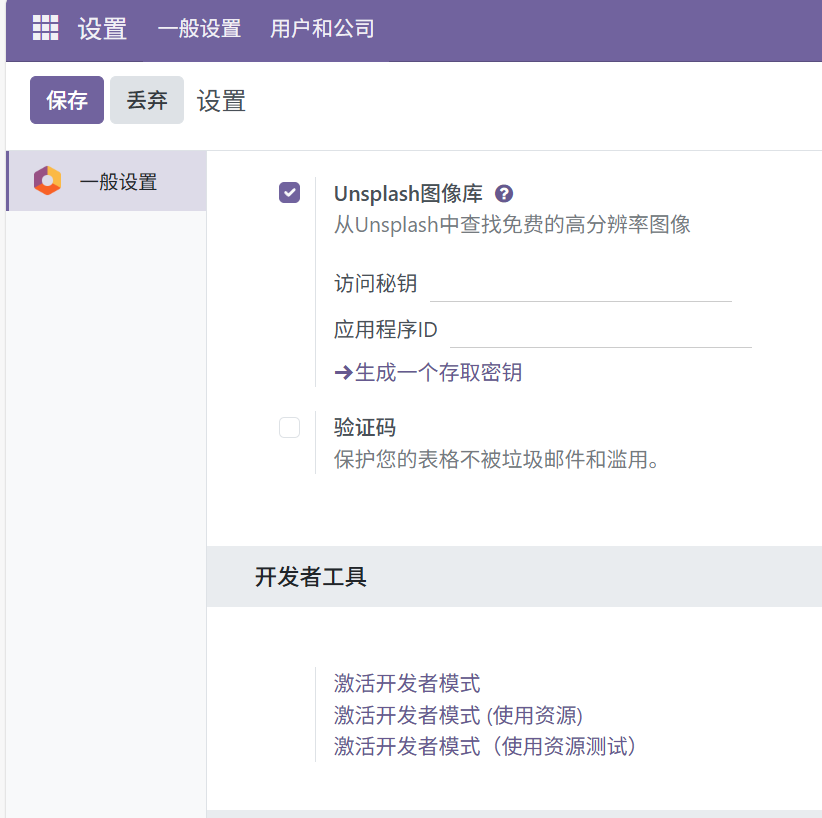Follow the 生成一个存取密钥 link

coord(428,373)
